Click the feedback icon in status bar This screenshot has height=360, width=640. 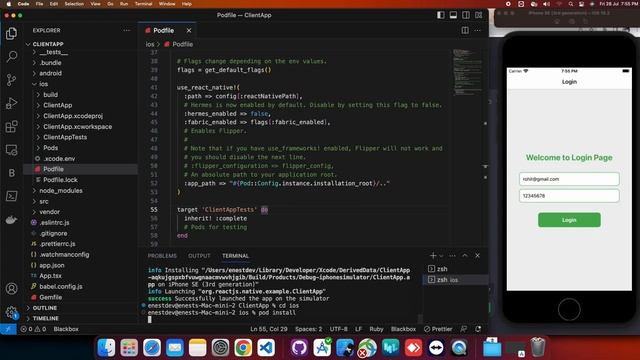pos(464,329)
